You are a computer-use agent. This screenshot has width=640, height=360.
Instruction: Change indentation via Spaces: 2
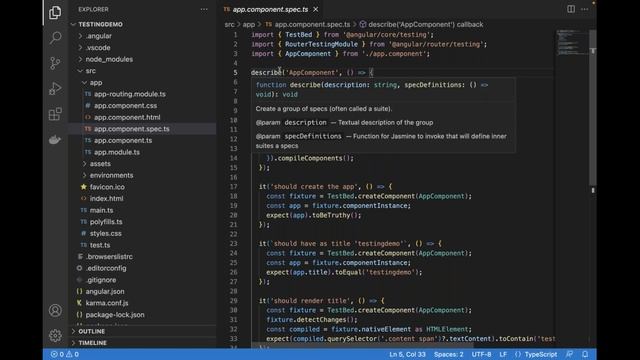pyautogui.click(x=448, y=354)
